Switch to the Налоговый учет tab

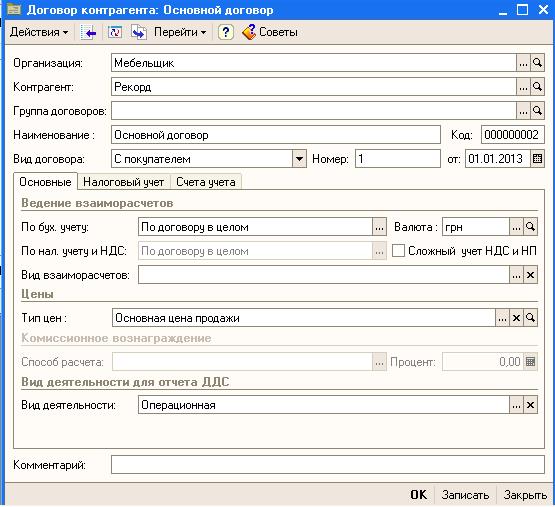(x=124, y=182)
